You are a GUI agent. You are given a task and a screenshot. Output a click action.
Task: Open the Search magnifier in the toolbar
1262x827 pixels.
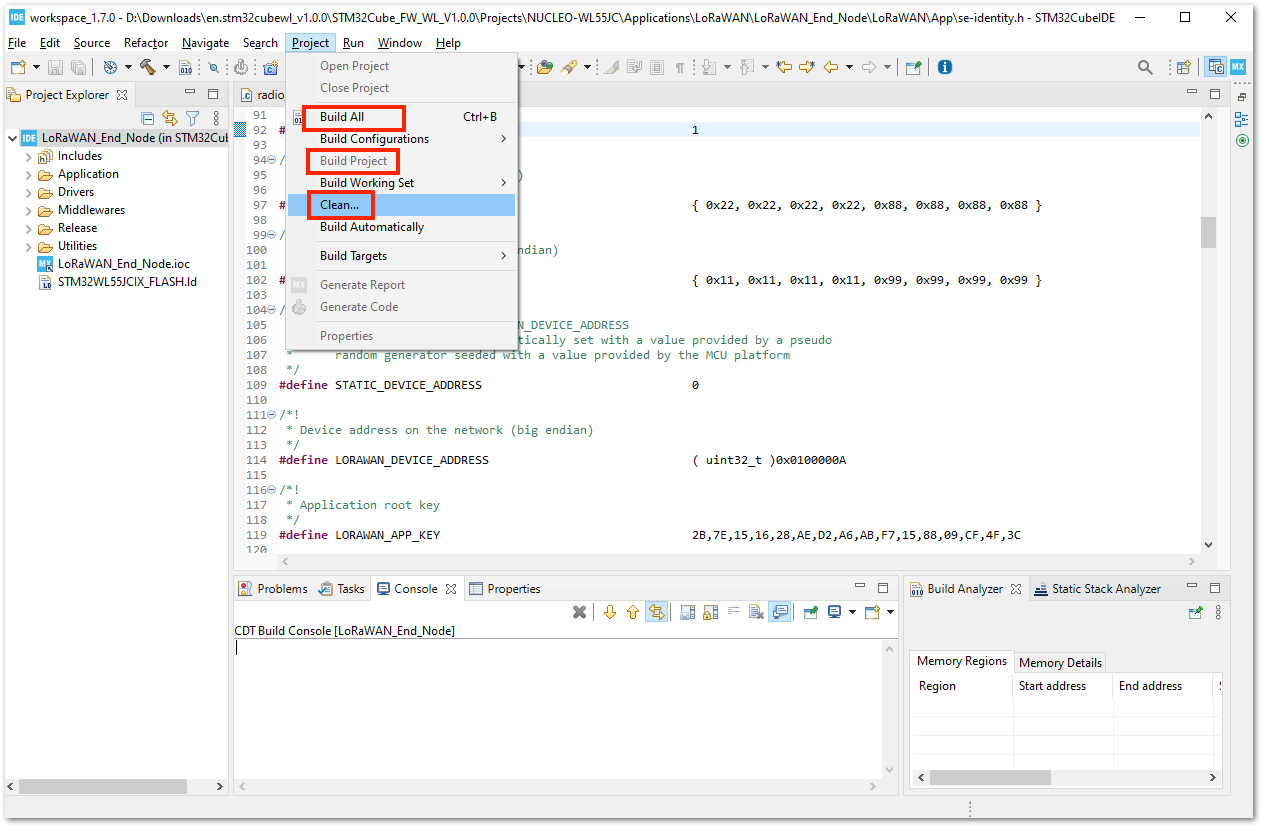(1145, 67)
